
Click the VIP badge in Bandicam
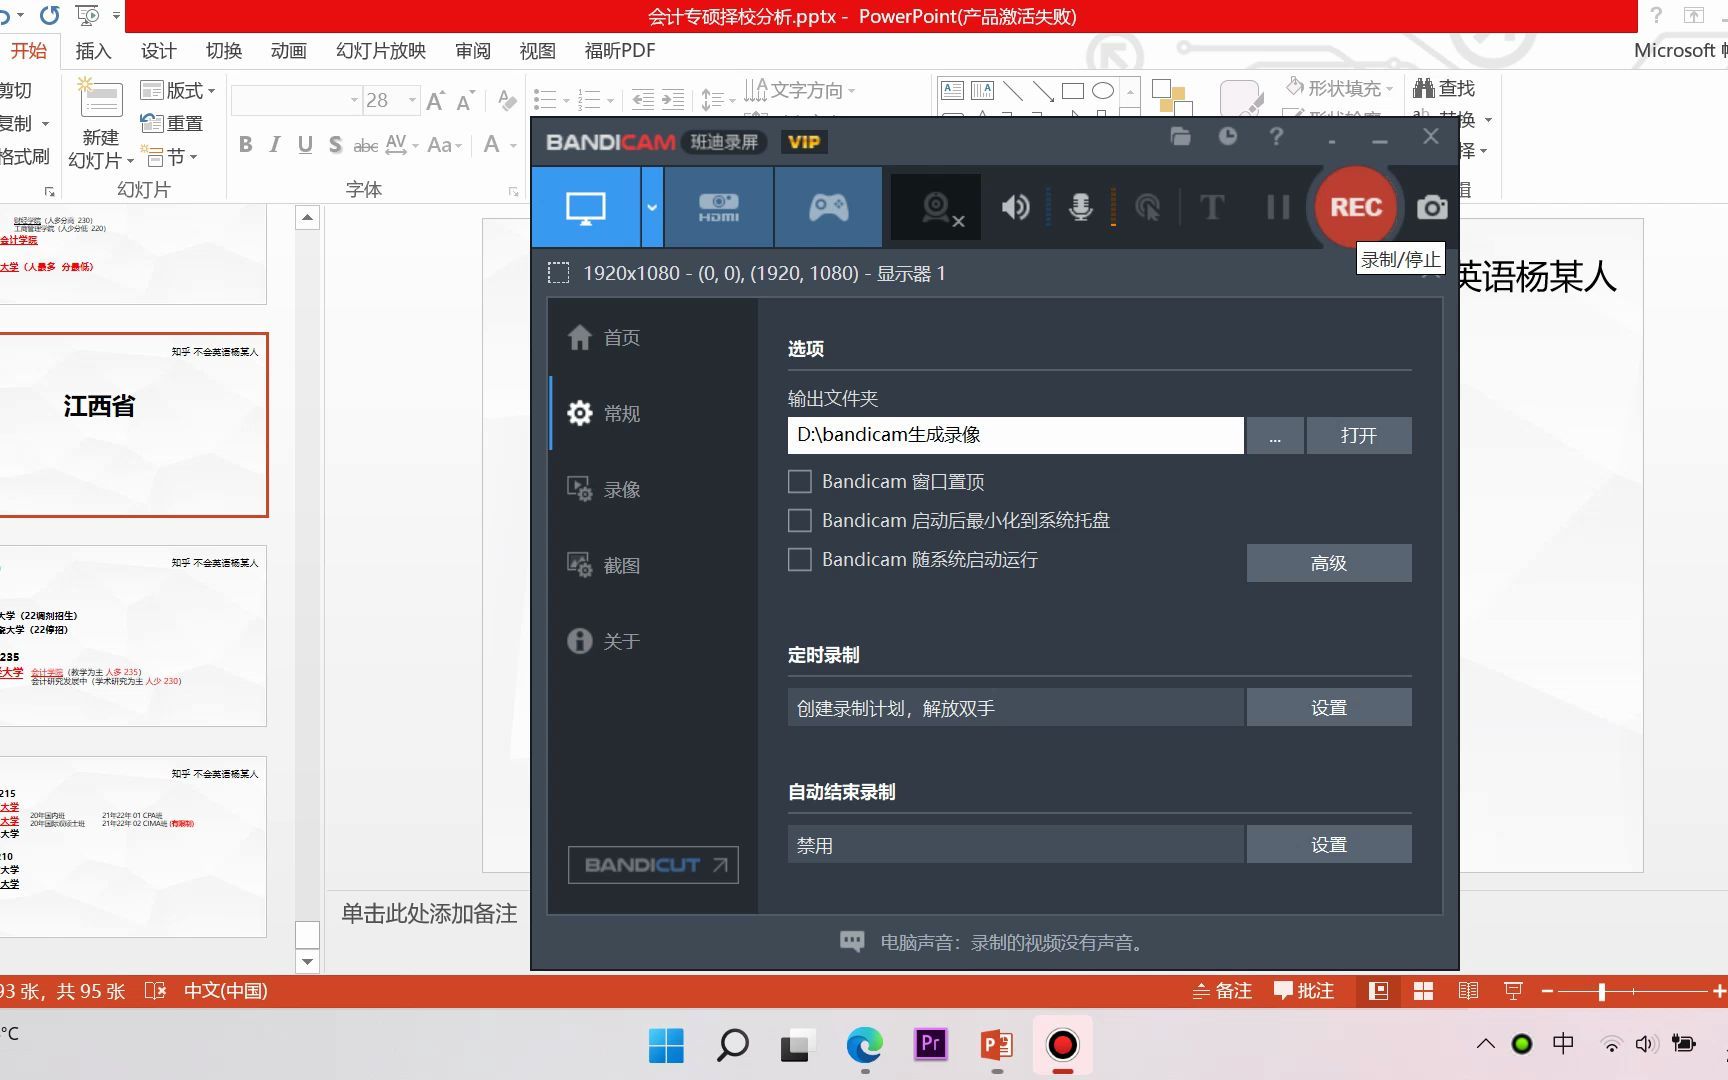pyautogui.click(x=804, y=142)
